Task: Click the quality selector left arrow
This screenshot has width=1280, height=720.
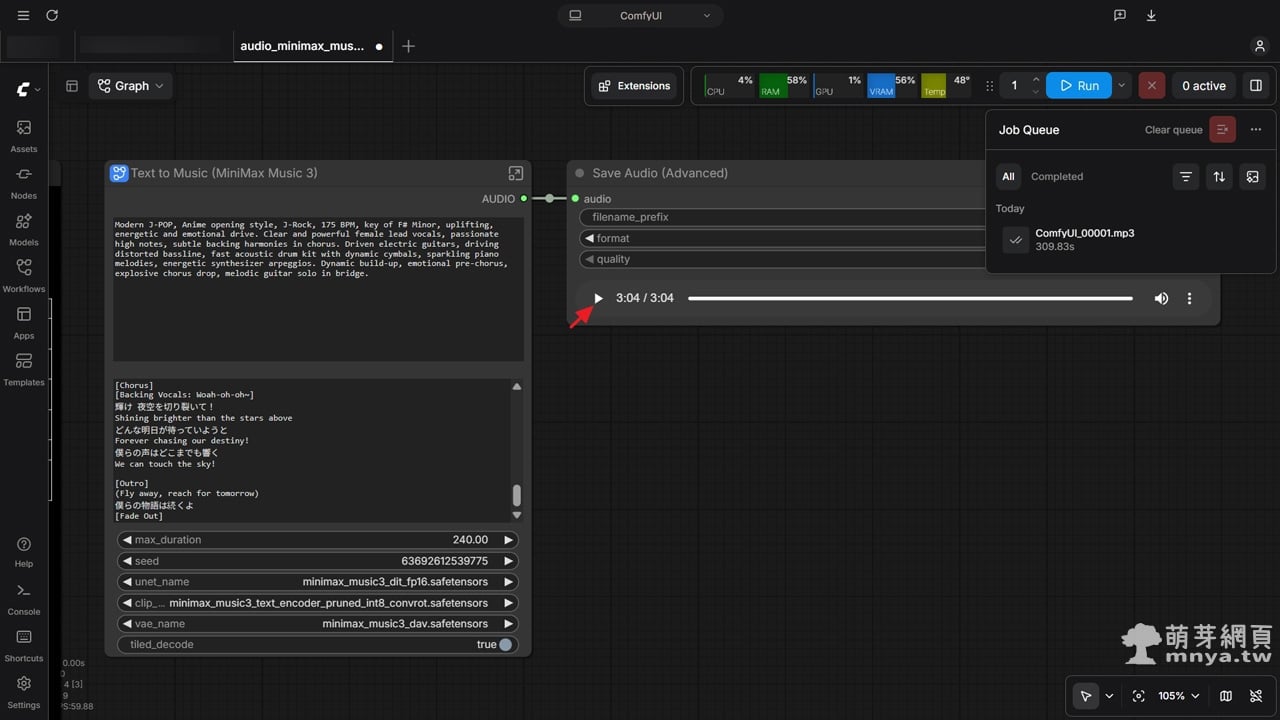Action: click(x=590, y=259)
